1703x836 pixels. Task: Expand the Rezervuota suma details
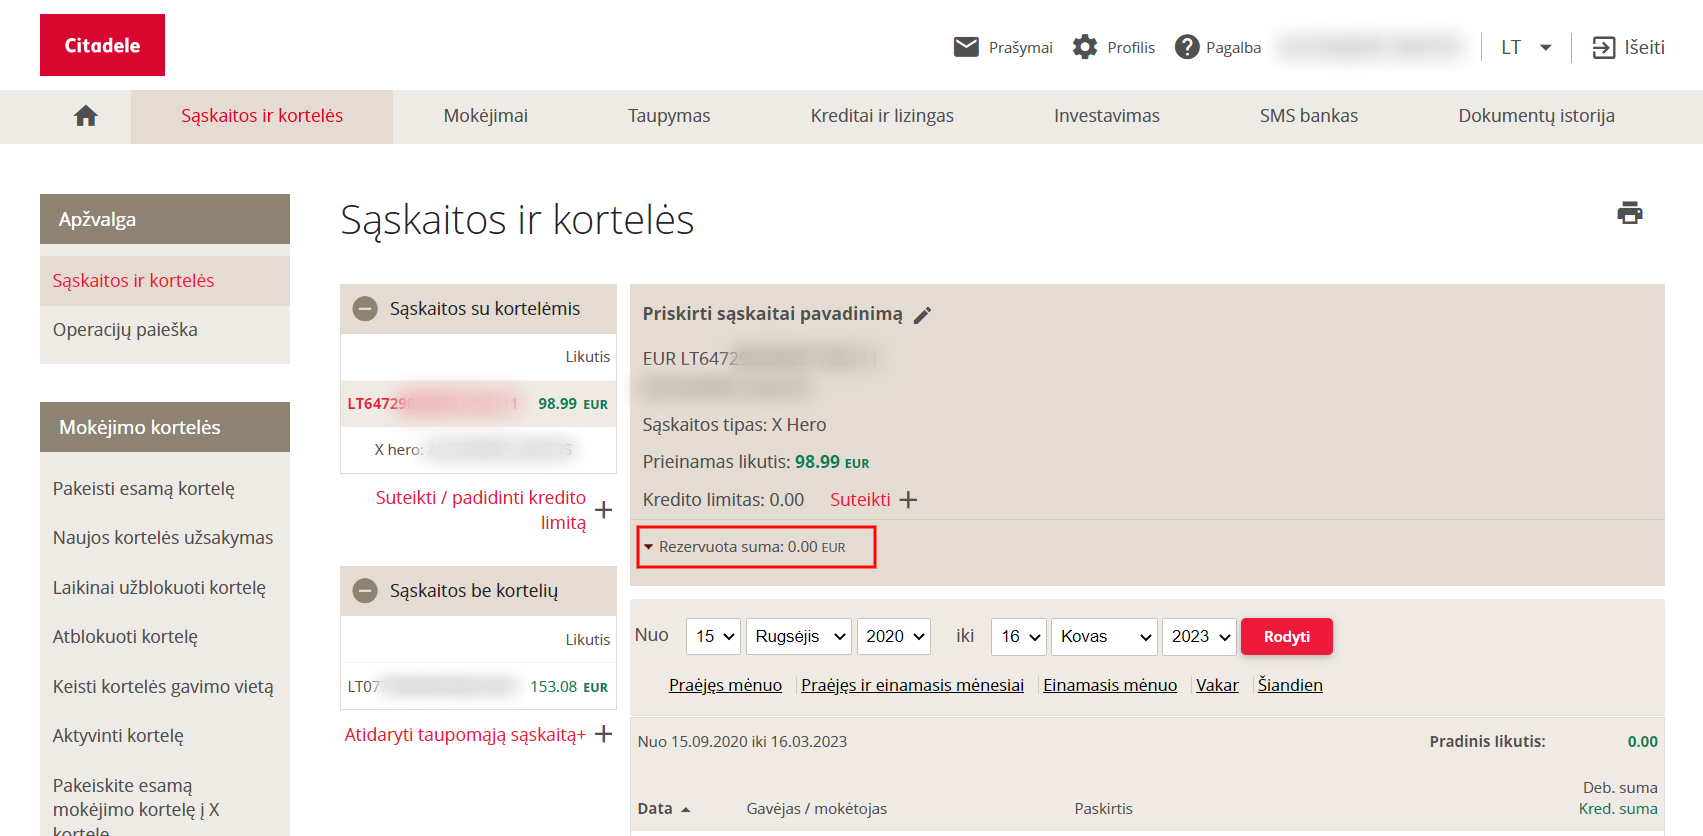pos(649,547)
